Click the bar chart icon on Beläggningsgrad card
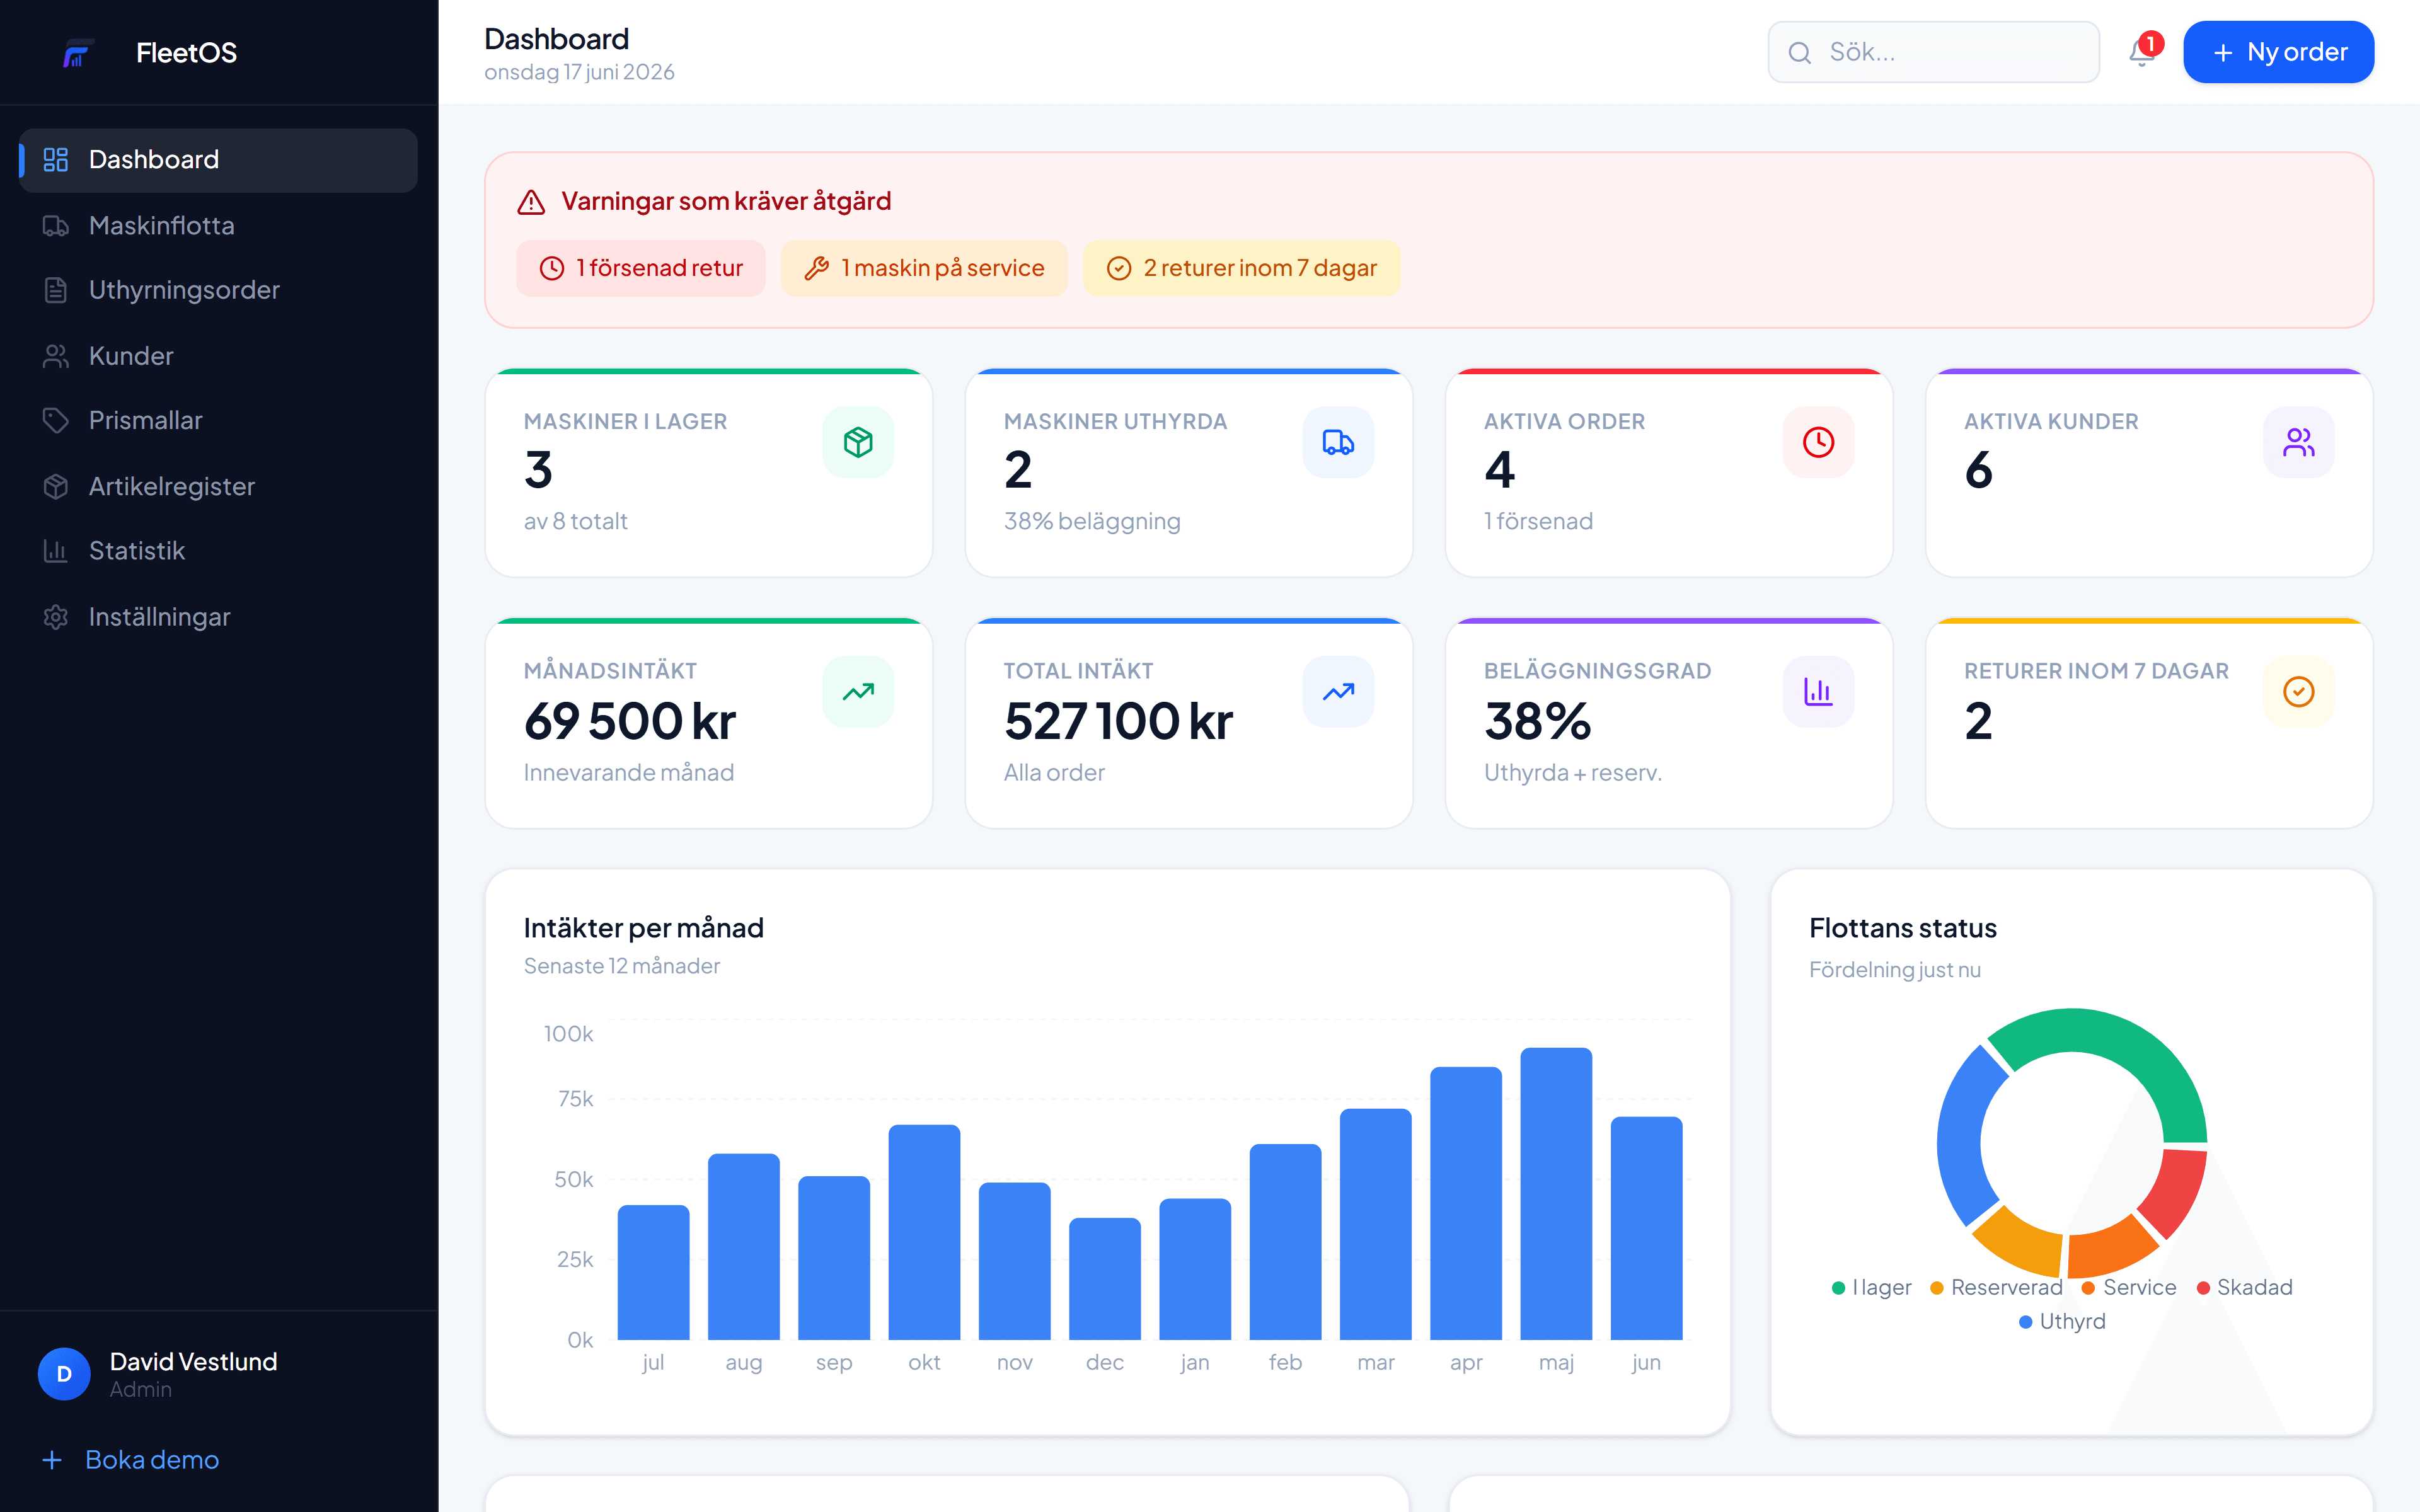Viewport: 2420px width, 1512px height. pos(1818,692)
